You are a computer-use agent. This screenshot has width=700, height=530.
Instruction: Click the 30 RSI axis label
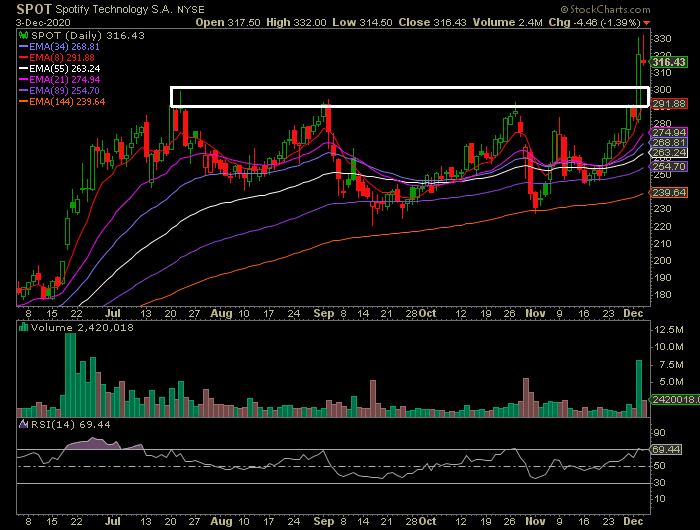(659, 483)
